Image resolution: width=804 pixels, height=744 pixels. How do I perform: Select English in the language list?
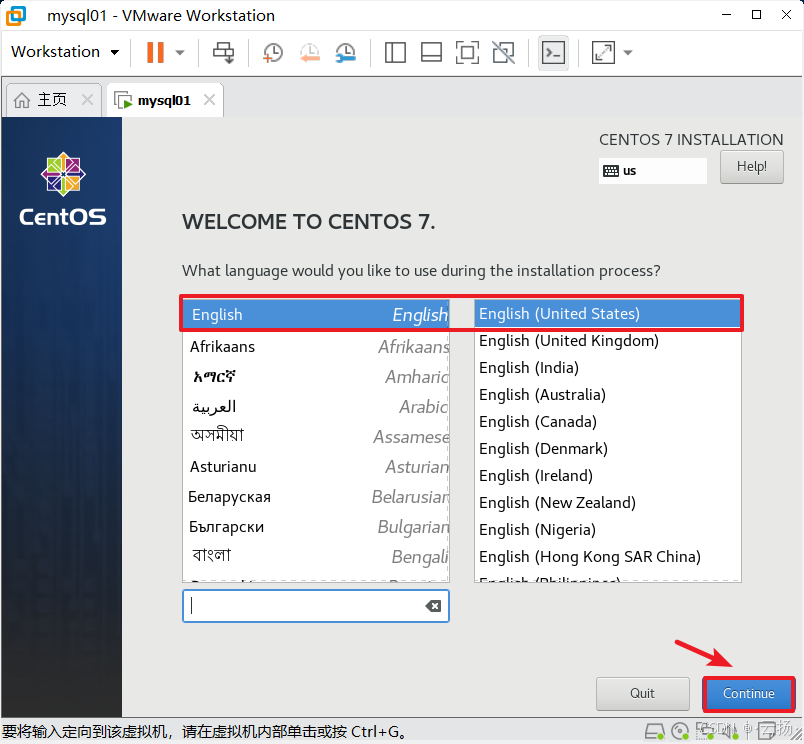[x=316, y=314]
